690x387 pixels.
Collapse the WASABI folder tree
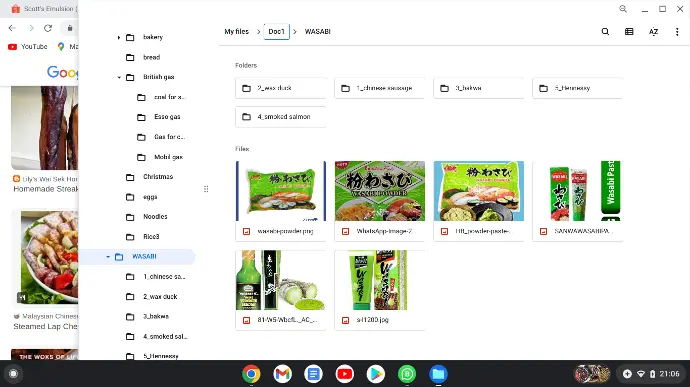pyautogui.click(x=108, y=257)
